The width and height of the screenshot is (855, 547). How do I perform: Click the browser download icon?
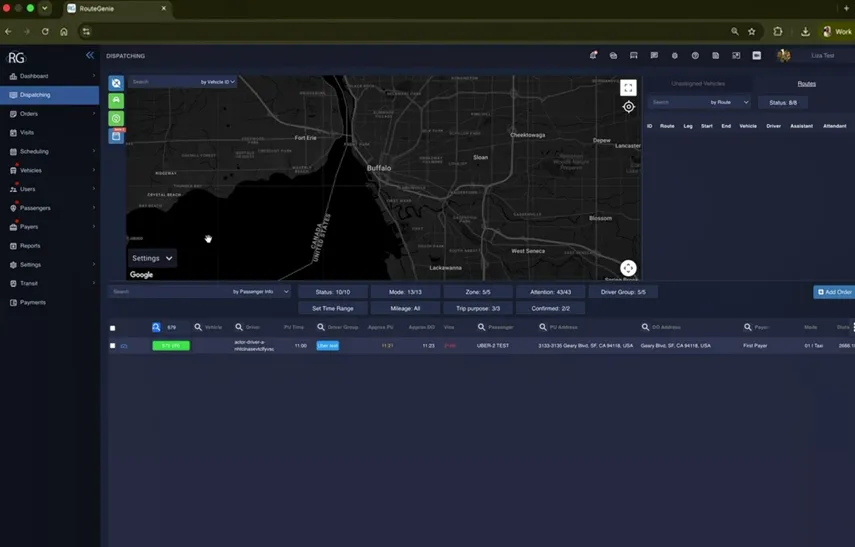coord(805,32)
